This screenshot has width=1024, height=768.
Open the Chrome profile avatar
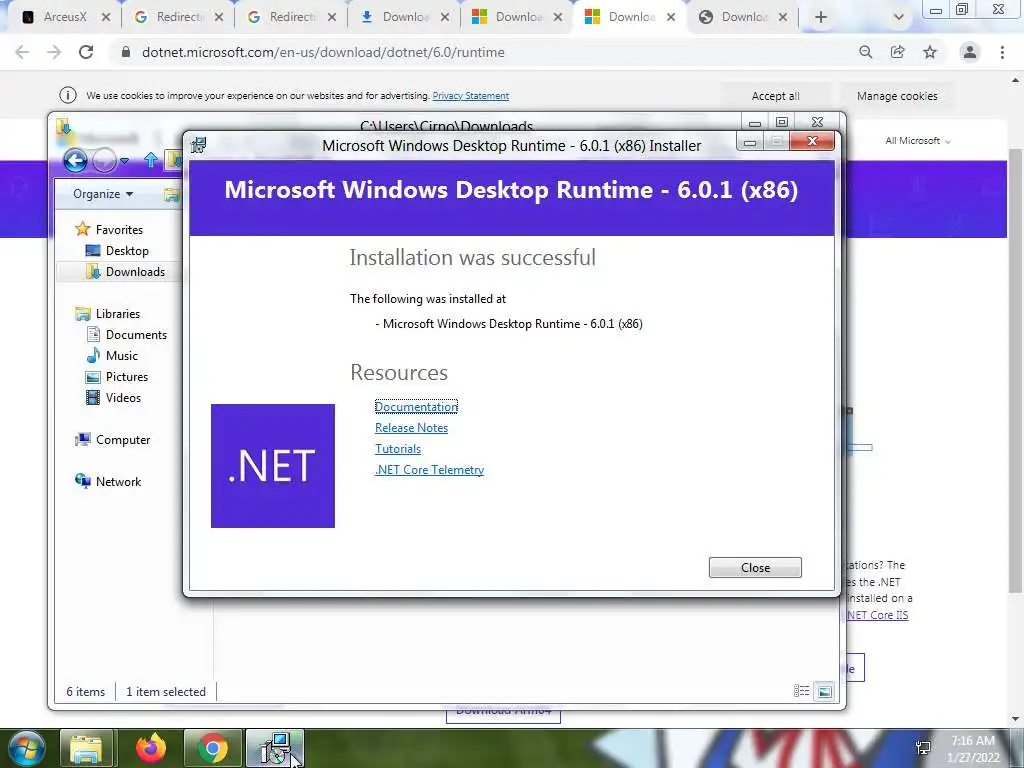(970, 52)
